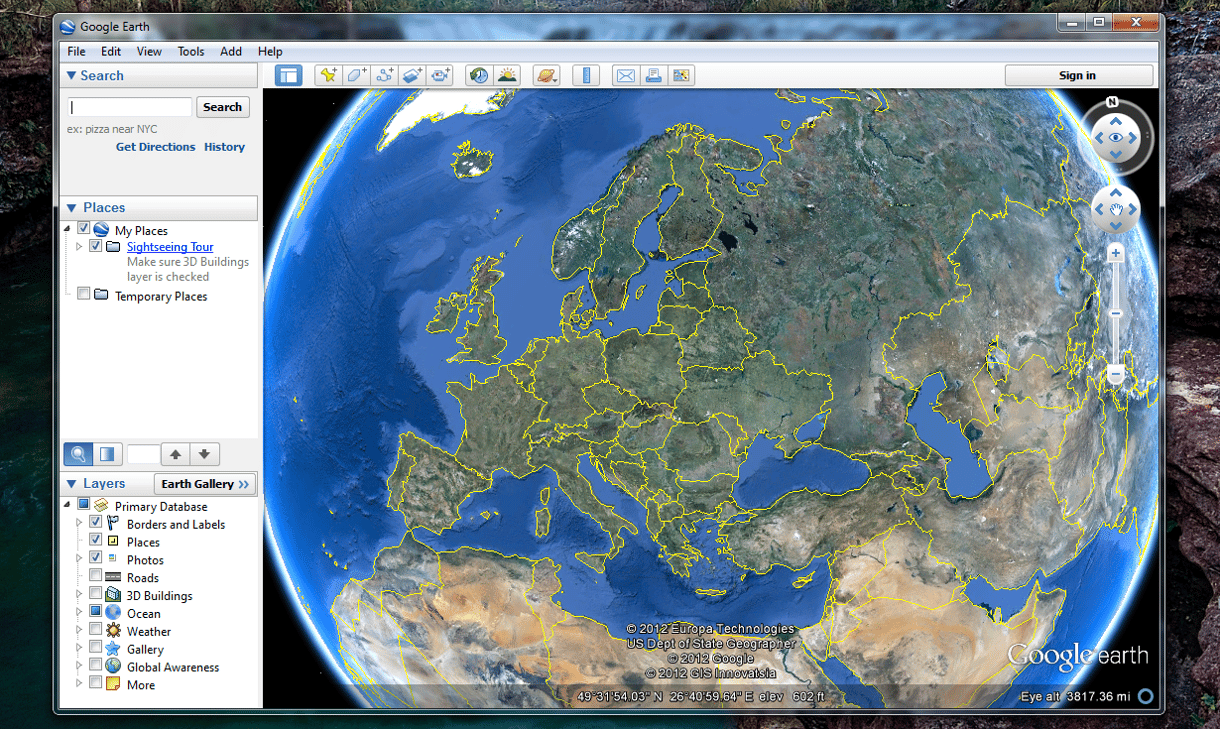Image resolution: width=1220 pixels, height=729 pixels.
Task: Move item up in Places
Action: coord(176,454)
